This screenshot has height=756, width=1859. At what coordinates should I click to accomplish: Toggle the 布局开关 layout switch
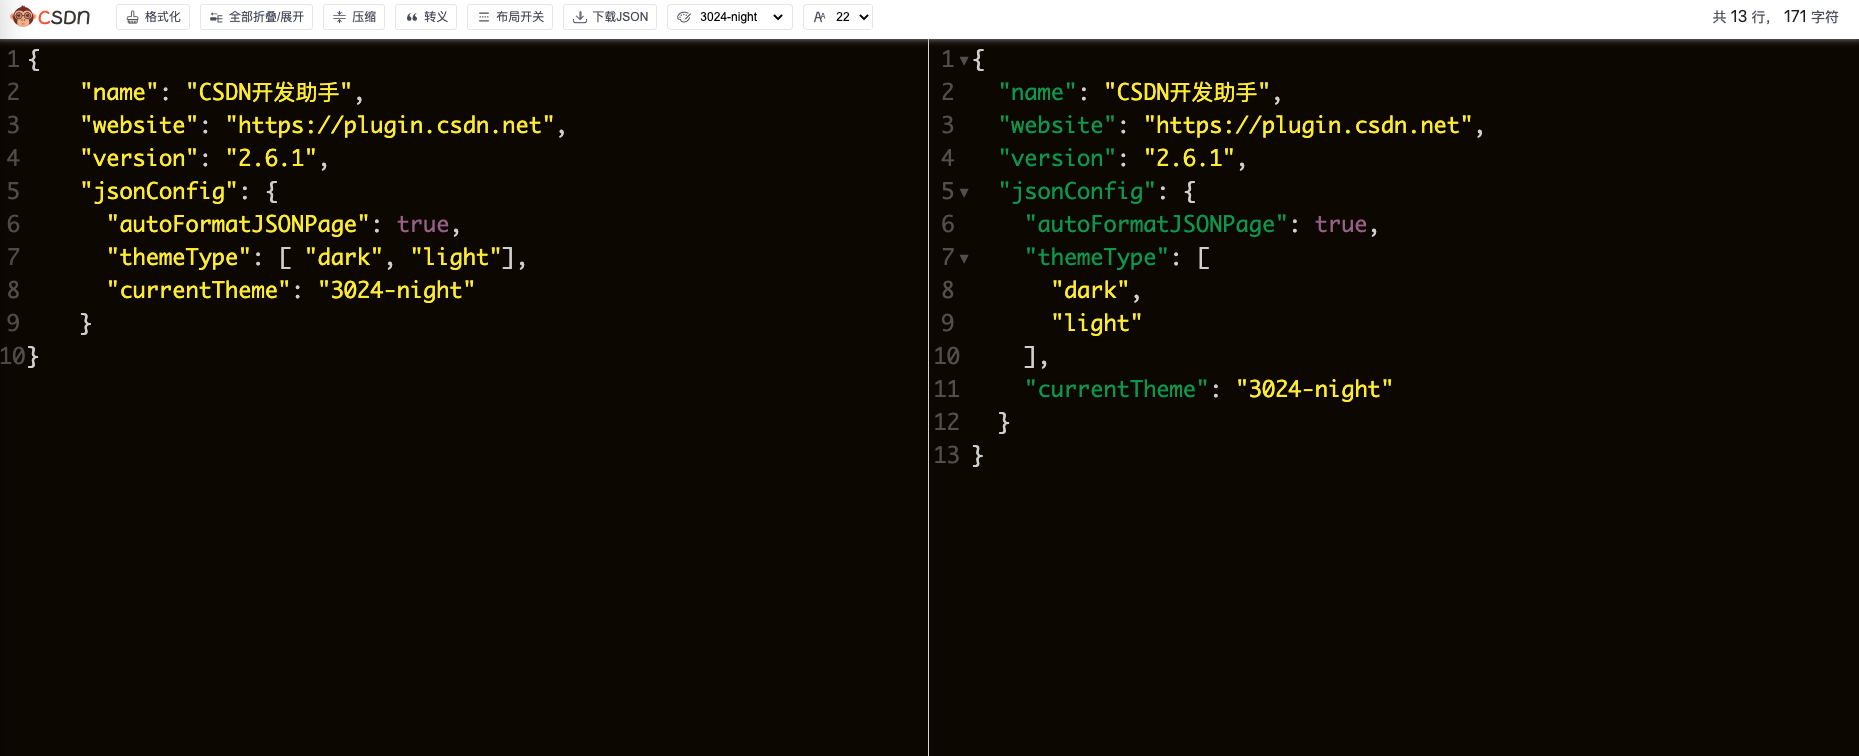pyautogui.click(x=510, y=17)
